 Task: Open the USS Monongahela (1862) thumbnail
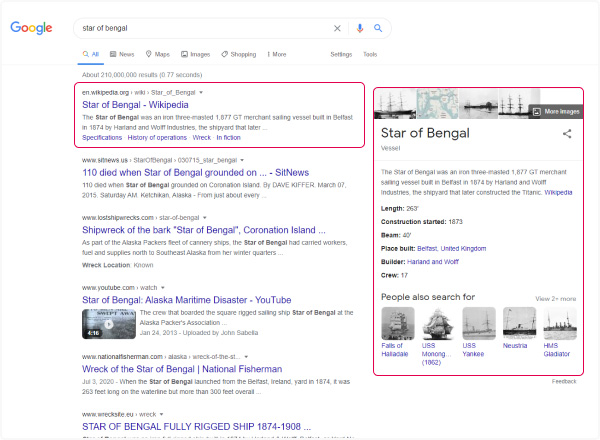(438, 323)
